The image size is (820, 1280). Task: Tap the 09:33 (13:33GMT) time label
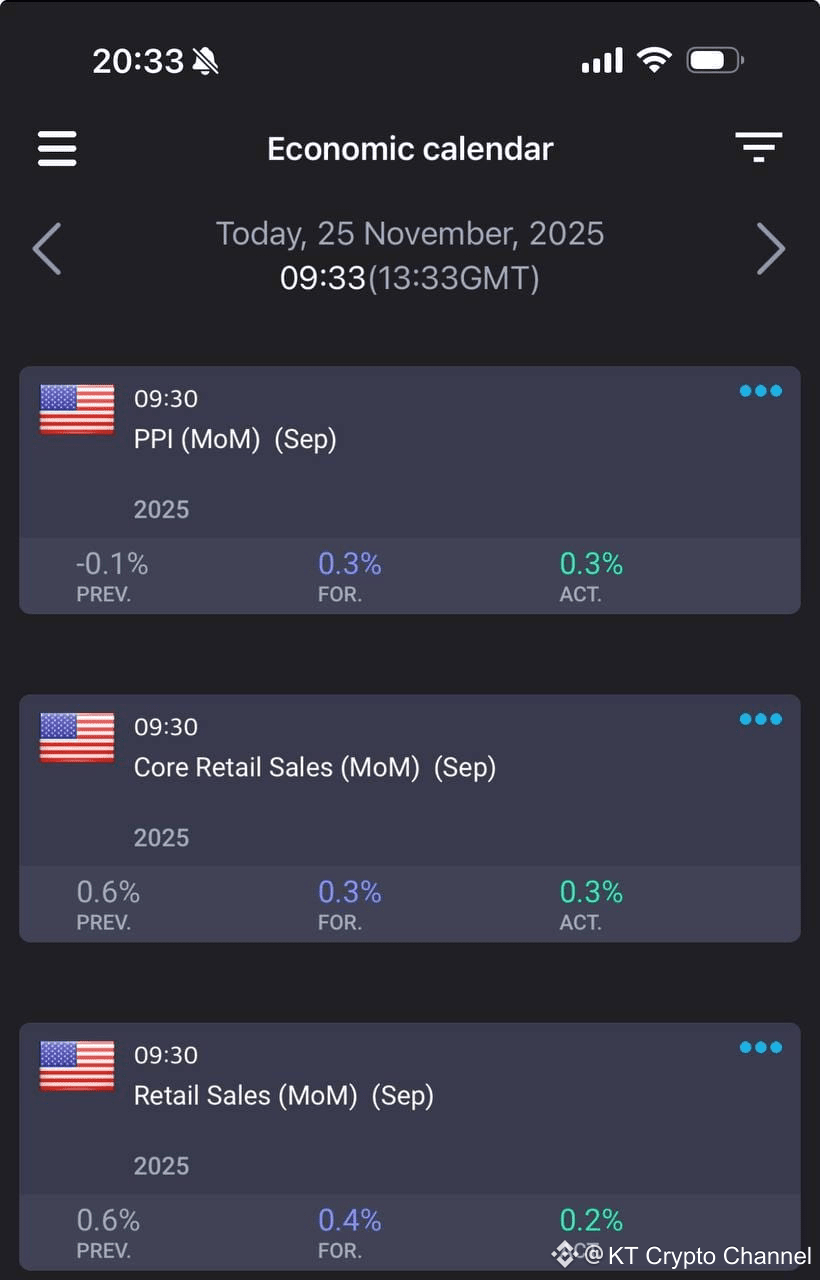pos(410,277)
